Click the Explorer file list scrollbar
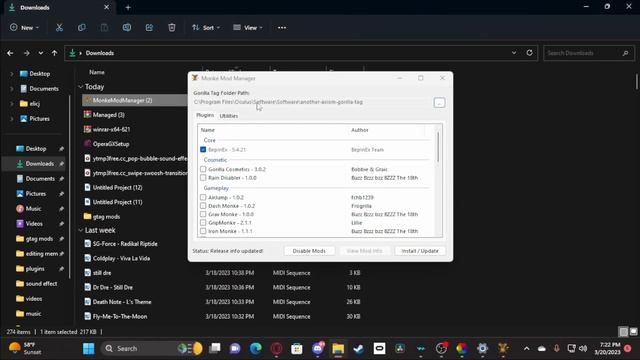This screenshot has width=640, height=360. 636,82
